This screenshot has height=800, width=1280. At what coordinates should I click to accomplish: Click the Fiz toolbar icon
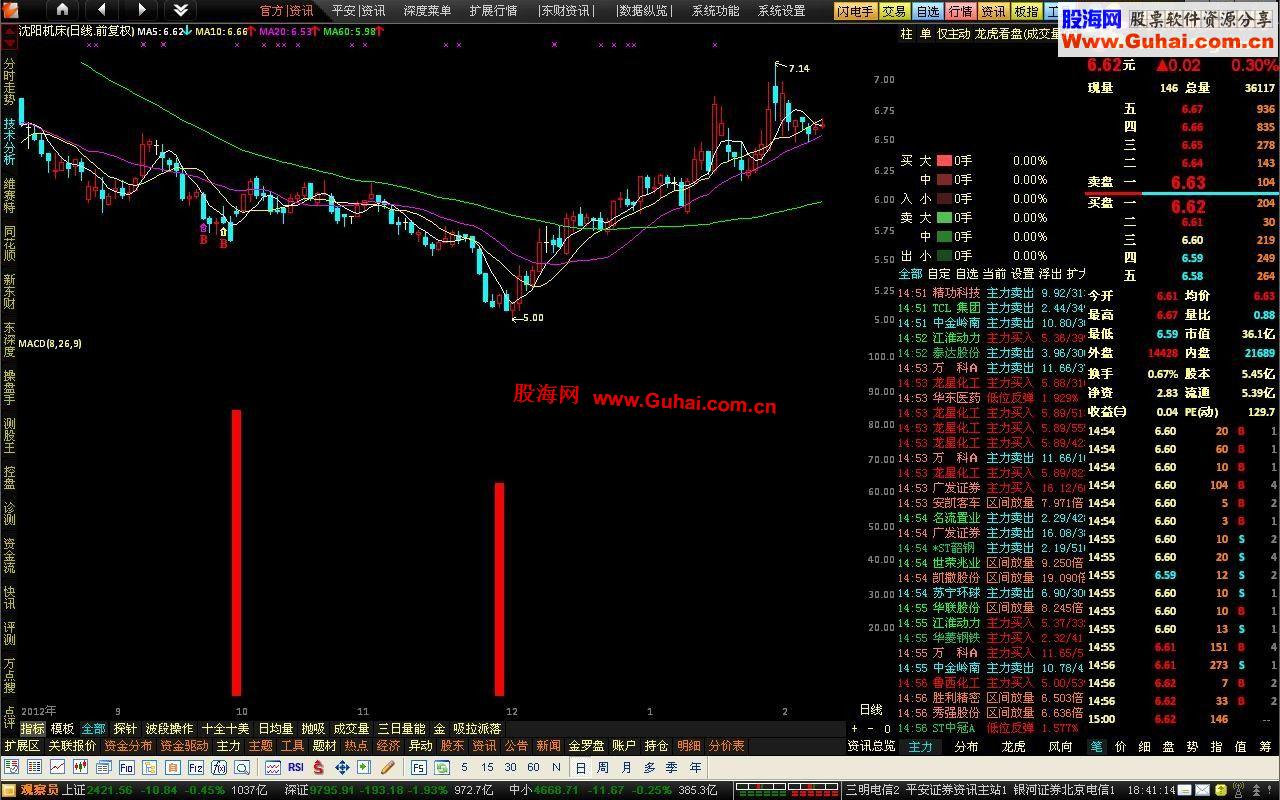pos(196,767)
